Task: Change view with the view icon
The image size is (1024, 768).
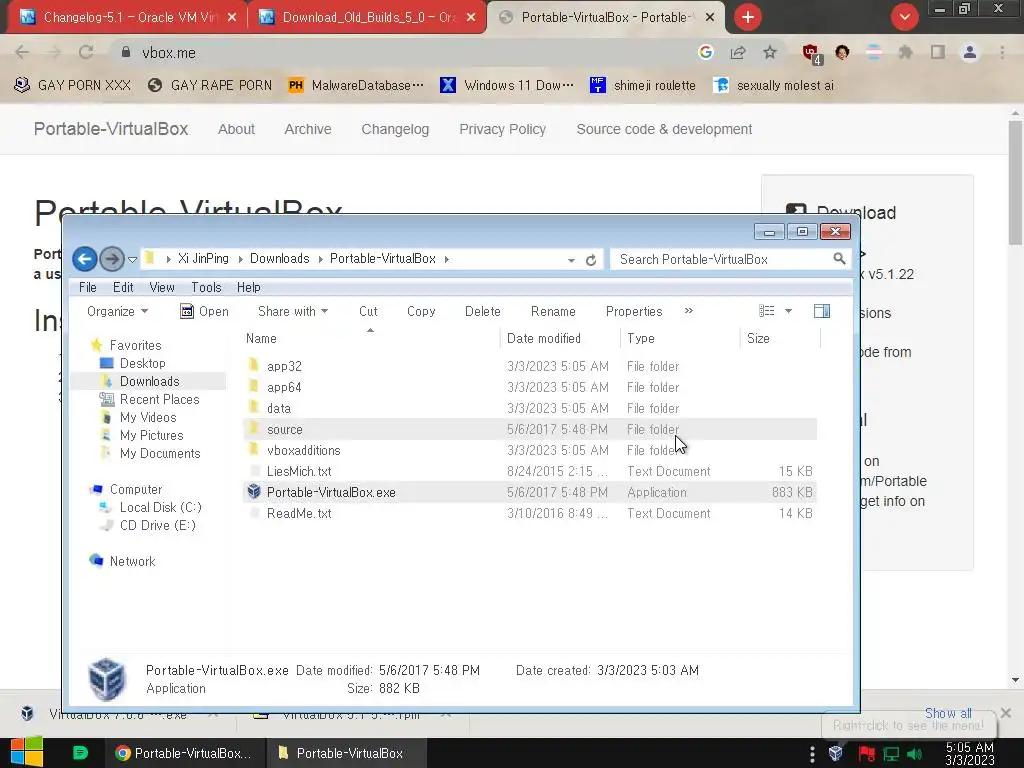Action: (767, 312)
